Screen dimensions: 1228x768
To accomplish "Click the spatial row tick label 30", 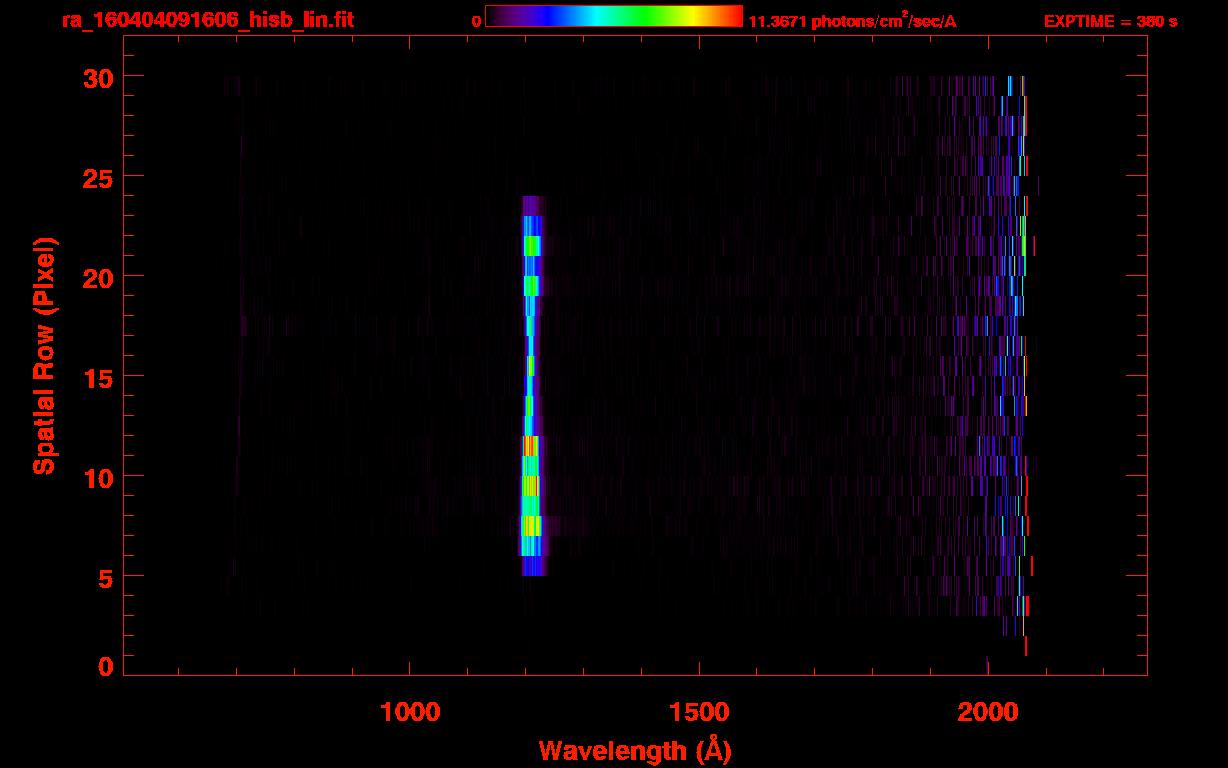I will coord(98,77).
